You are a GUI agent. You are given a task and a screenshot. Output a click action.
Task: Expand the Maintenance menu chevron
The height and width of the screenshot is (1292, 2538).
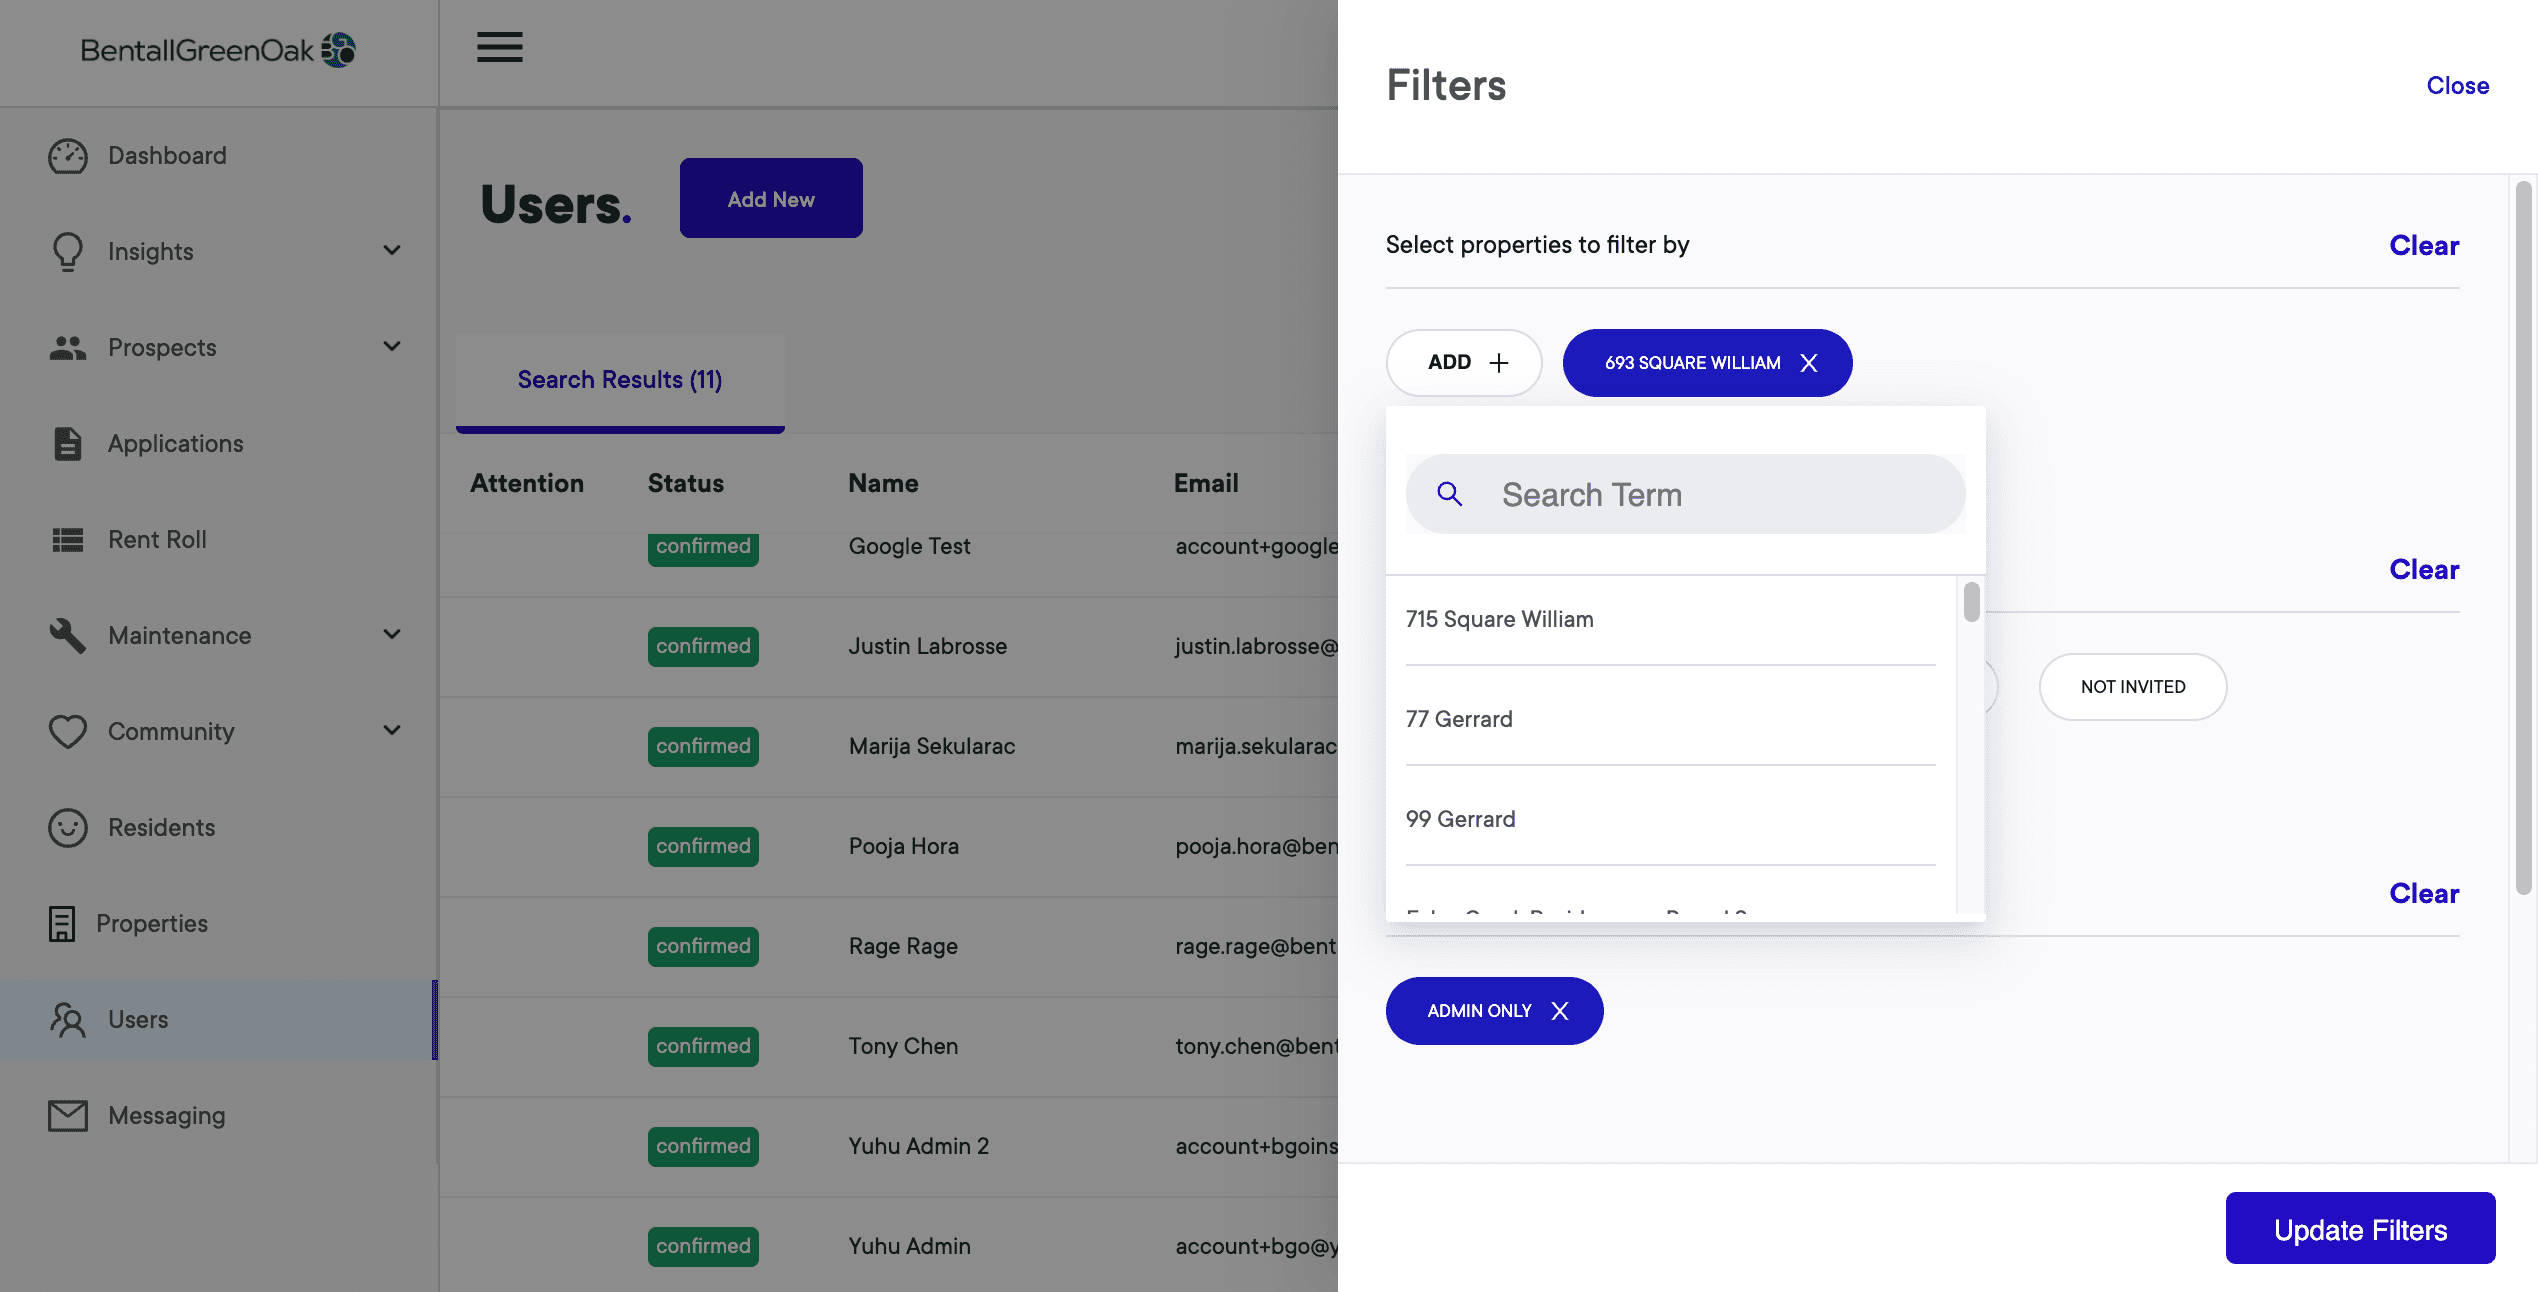coord(392,635)
